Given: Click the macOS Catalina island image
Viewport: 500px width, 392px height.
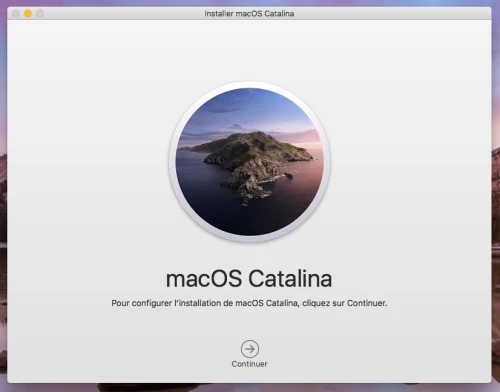Looking at the screenshot, I should [250, 162].
